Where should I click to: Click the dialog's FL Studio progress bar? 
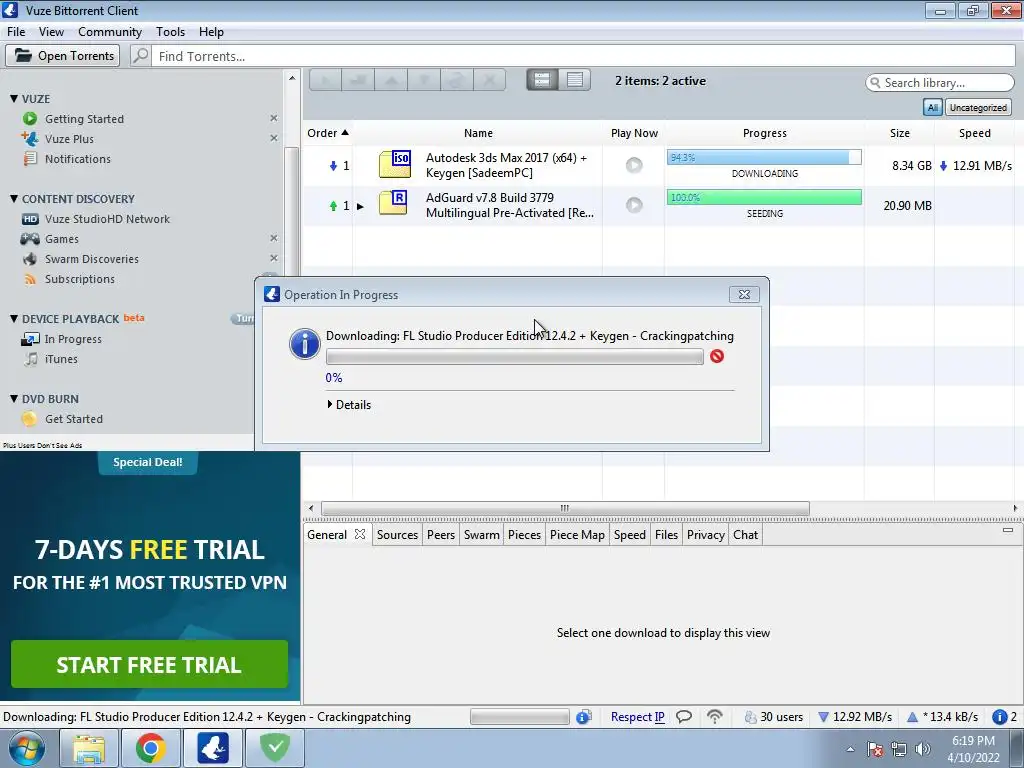click(515, 357)
